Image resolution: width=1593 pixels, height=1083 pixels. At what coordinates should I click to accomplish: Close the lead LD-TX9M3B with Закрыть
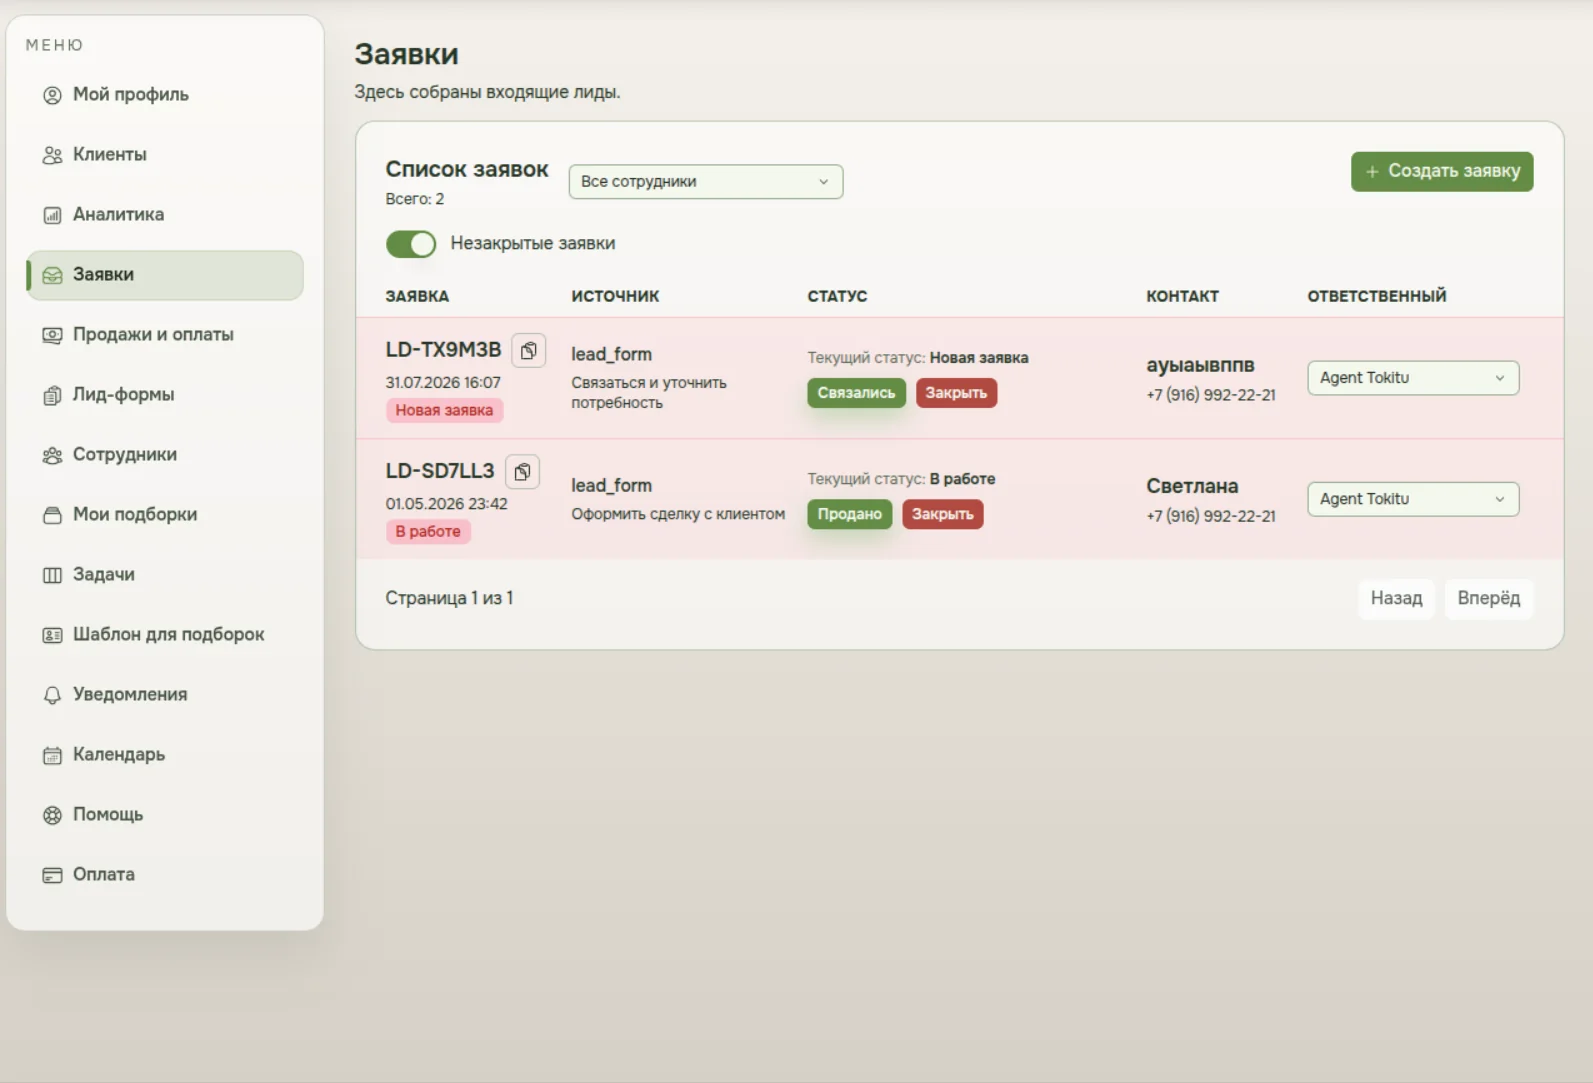(956, 393)
